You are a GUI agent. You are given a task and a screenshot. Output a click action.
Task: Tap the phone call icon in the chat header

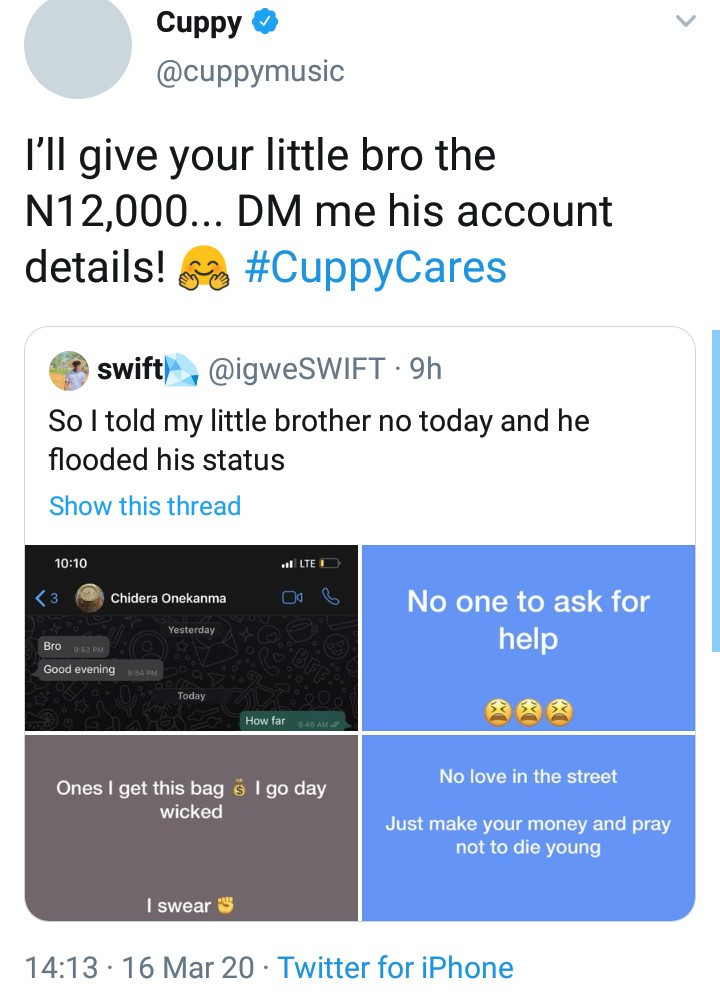pyautogui.click(x=330, y=597)
